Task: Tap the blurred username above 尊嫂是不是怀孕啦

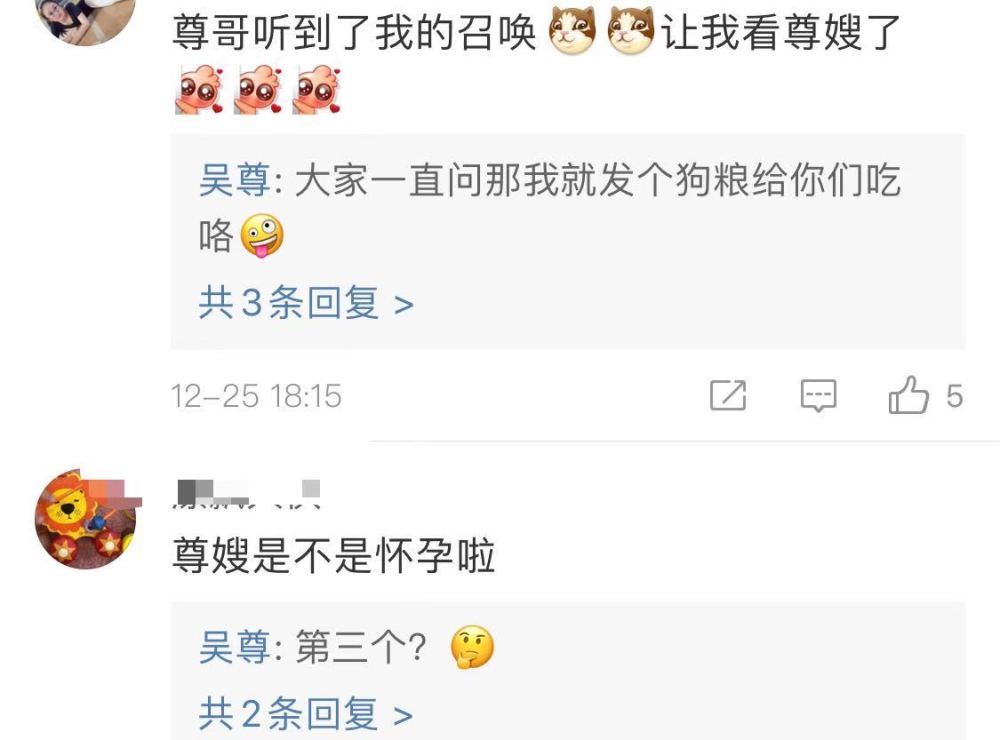Action: point(247,494)
